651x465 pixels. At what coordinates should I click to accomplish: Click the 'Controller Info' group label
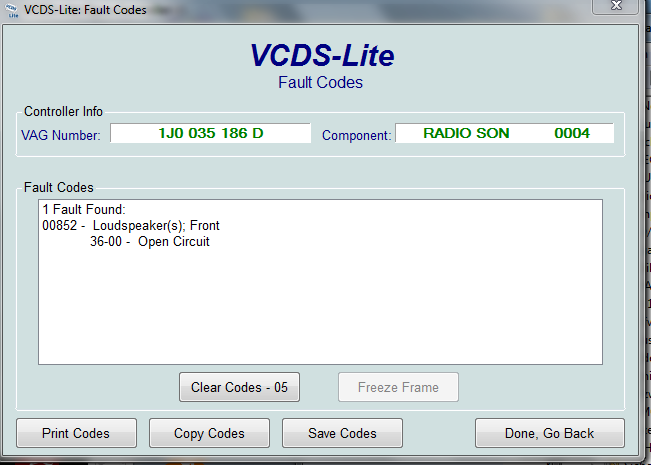pos(63,111)
